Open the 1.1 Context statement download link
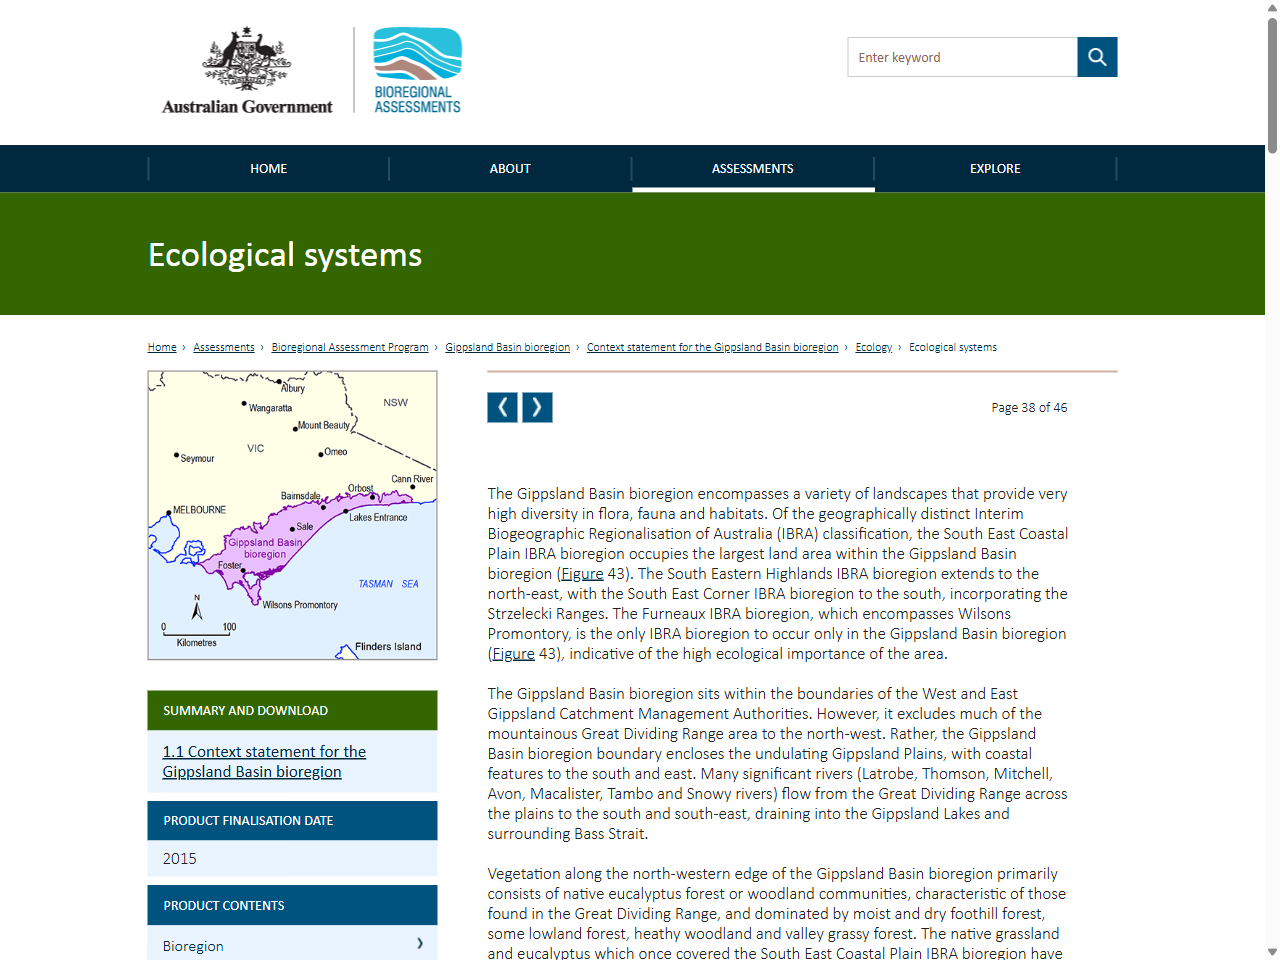This screenshot has width=1280, height=960. 264,761
